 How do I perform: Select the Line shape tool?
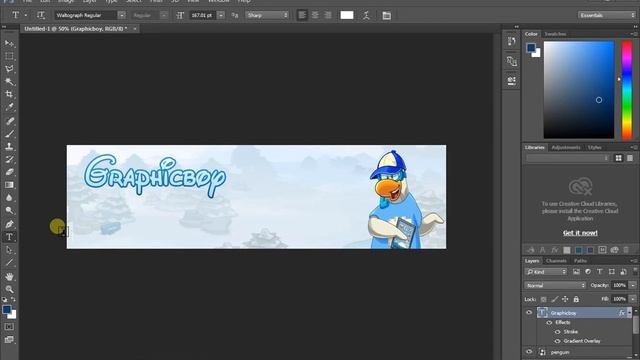(x=9, y=262)
